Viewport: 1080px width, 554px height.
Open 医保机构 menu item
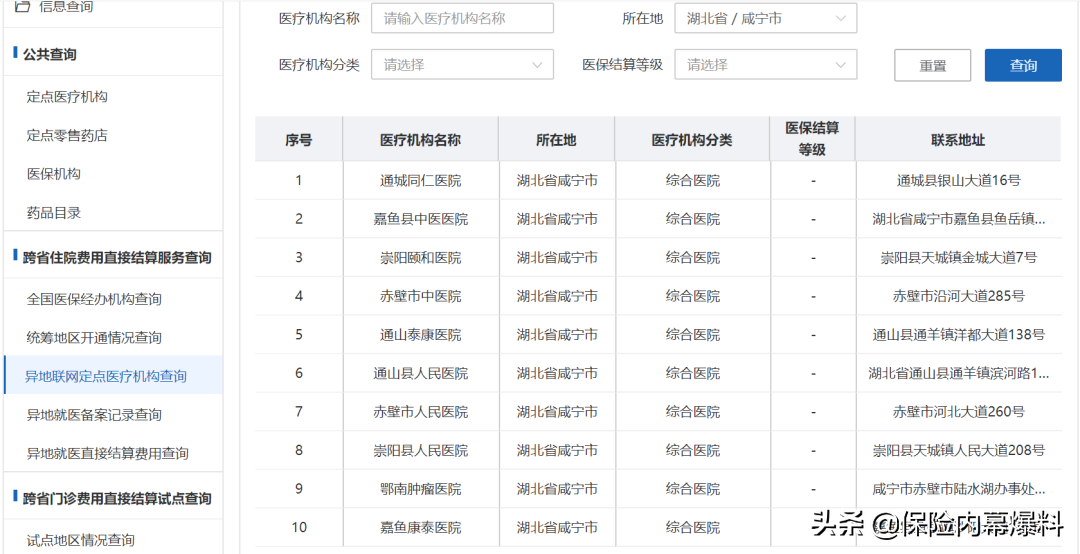(x=54, y=174)
